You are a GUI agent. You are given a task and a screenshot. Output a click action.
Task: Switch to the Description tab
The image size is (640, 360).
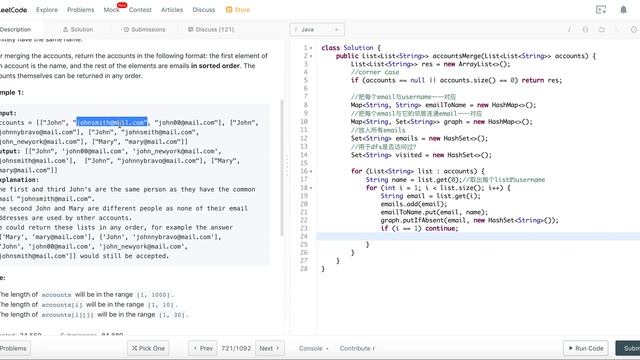tap(16, 29)
